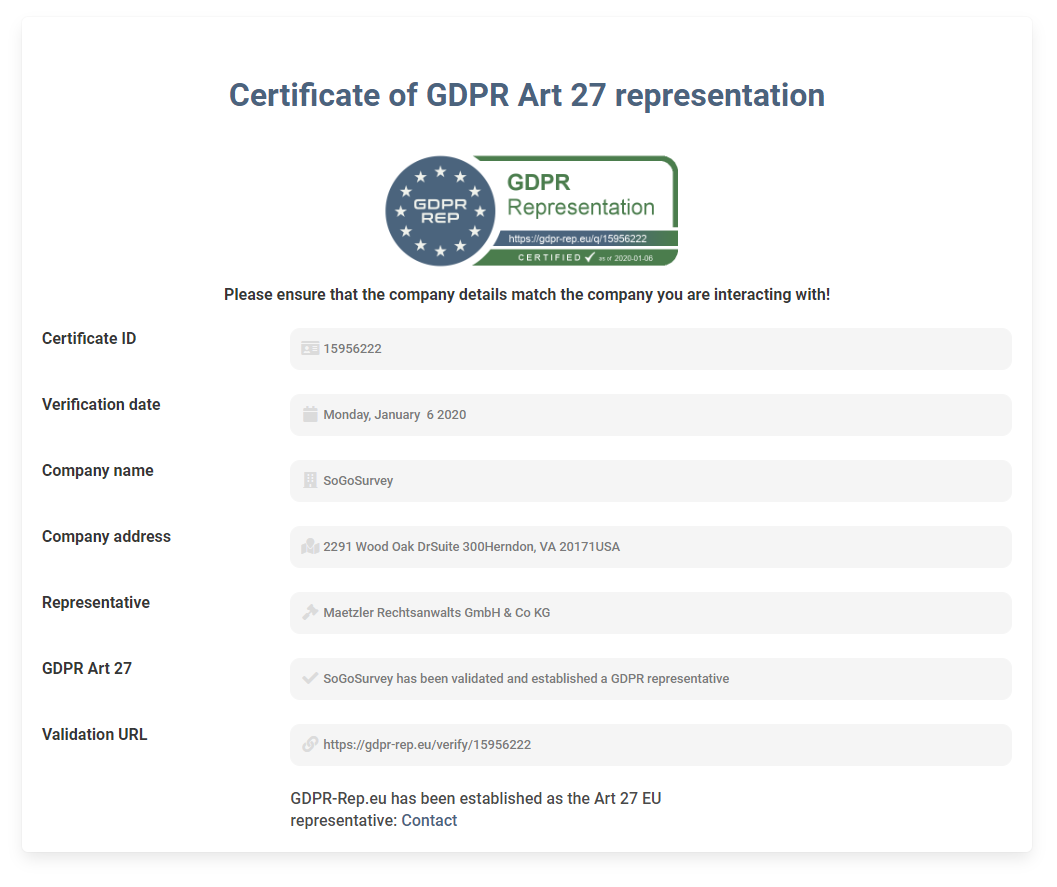1057x887 pixels.
Task: Click the gdpr-rep.eu URL on the badge
Action: coord(577,239)
